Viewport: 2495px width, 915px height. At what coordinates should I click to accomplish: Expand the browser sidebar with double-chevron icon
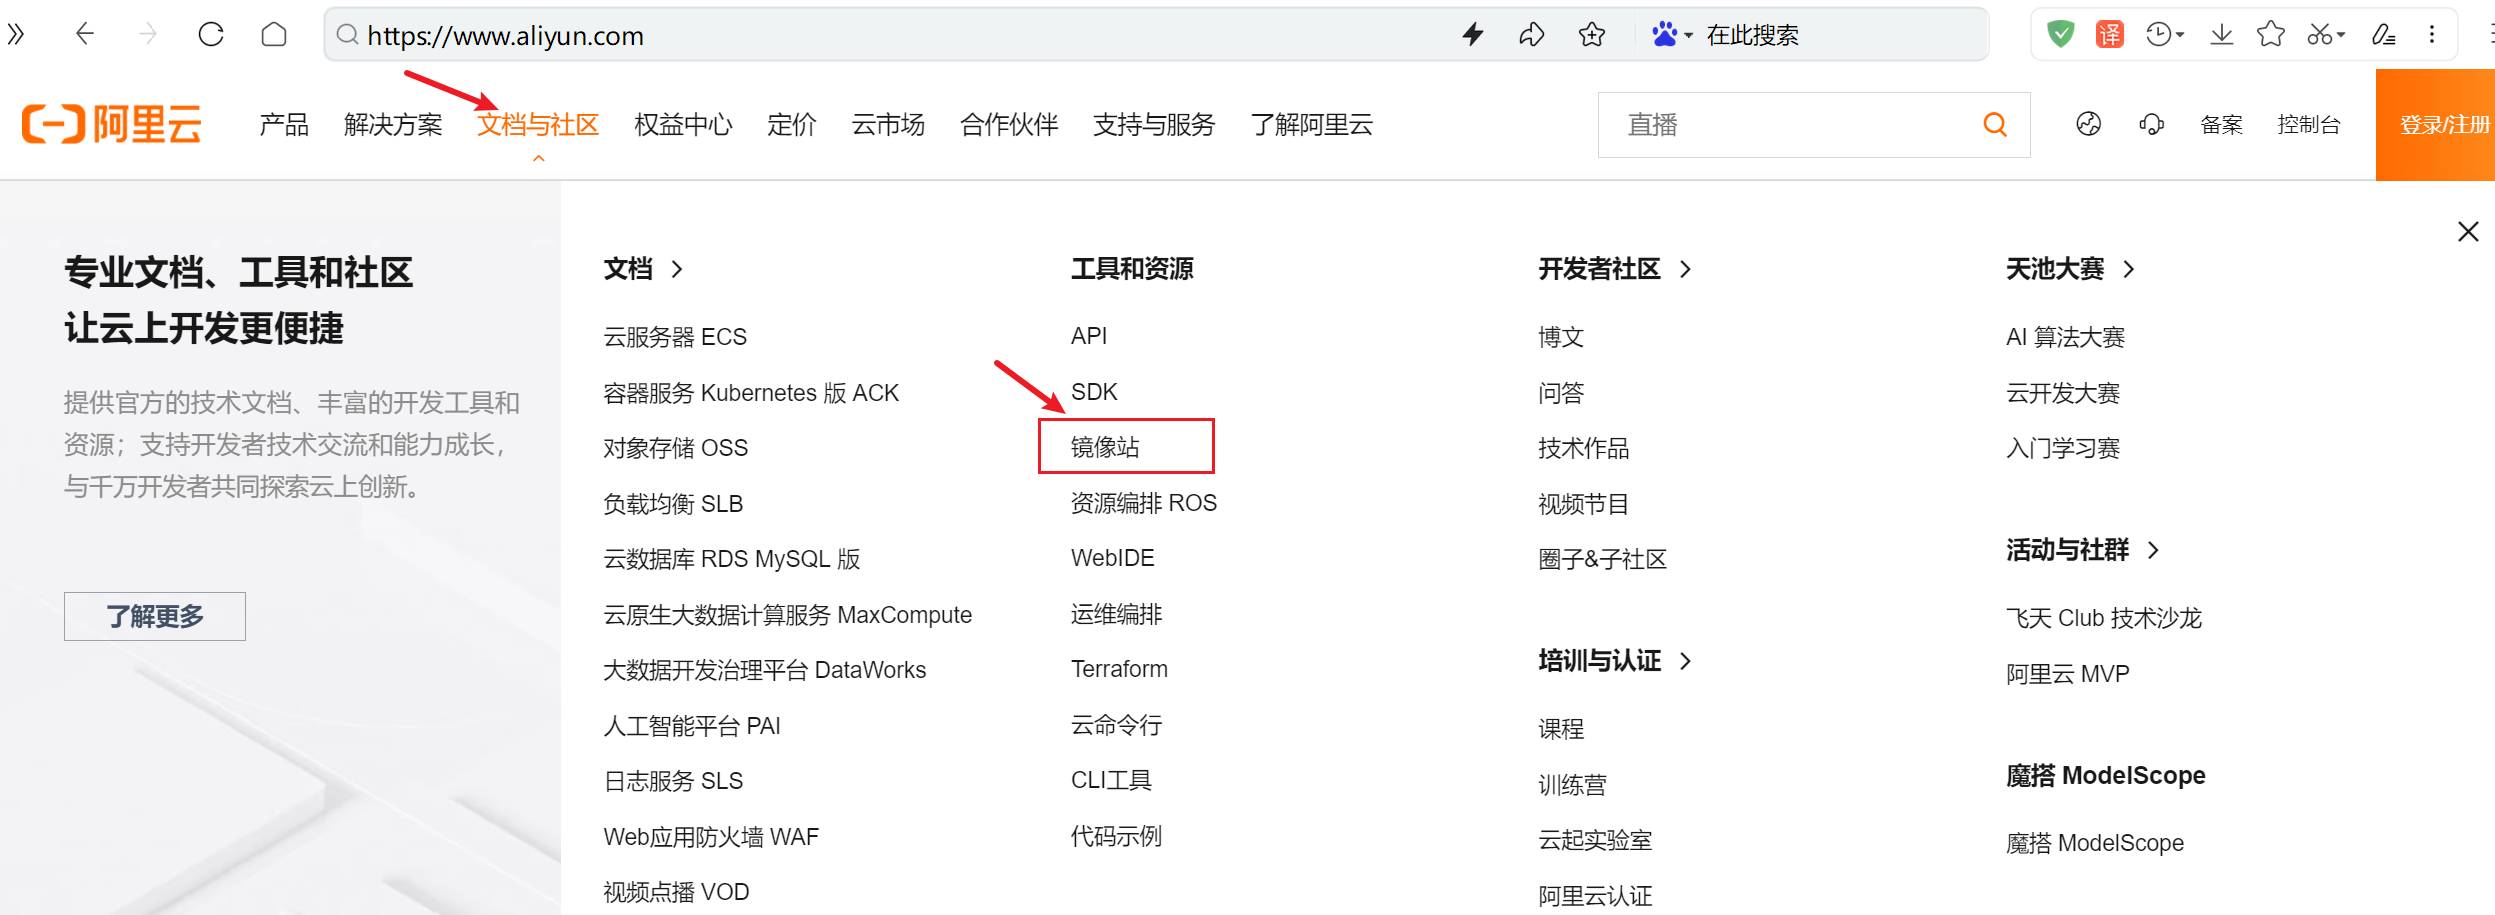(16, 35)
